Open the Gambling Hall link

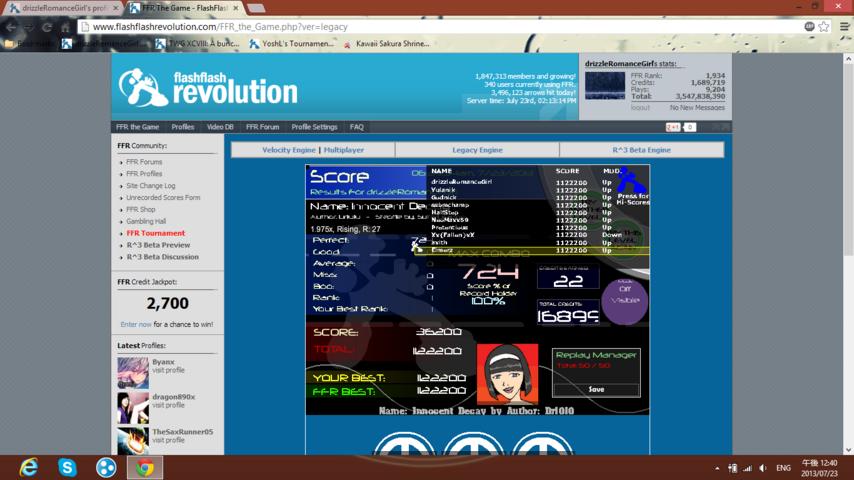pos(146,221)
